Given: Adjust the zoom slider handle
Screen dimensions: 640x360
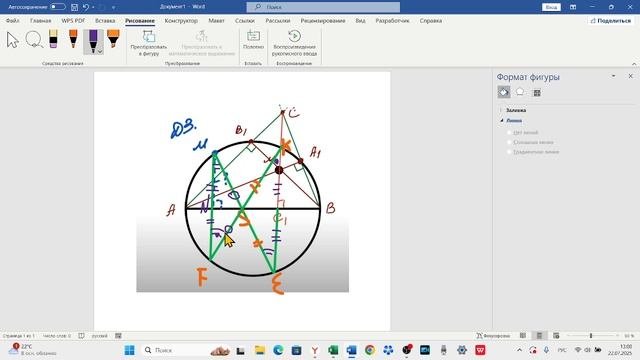Looking at the screenshot, I should click(591, 336).
